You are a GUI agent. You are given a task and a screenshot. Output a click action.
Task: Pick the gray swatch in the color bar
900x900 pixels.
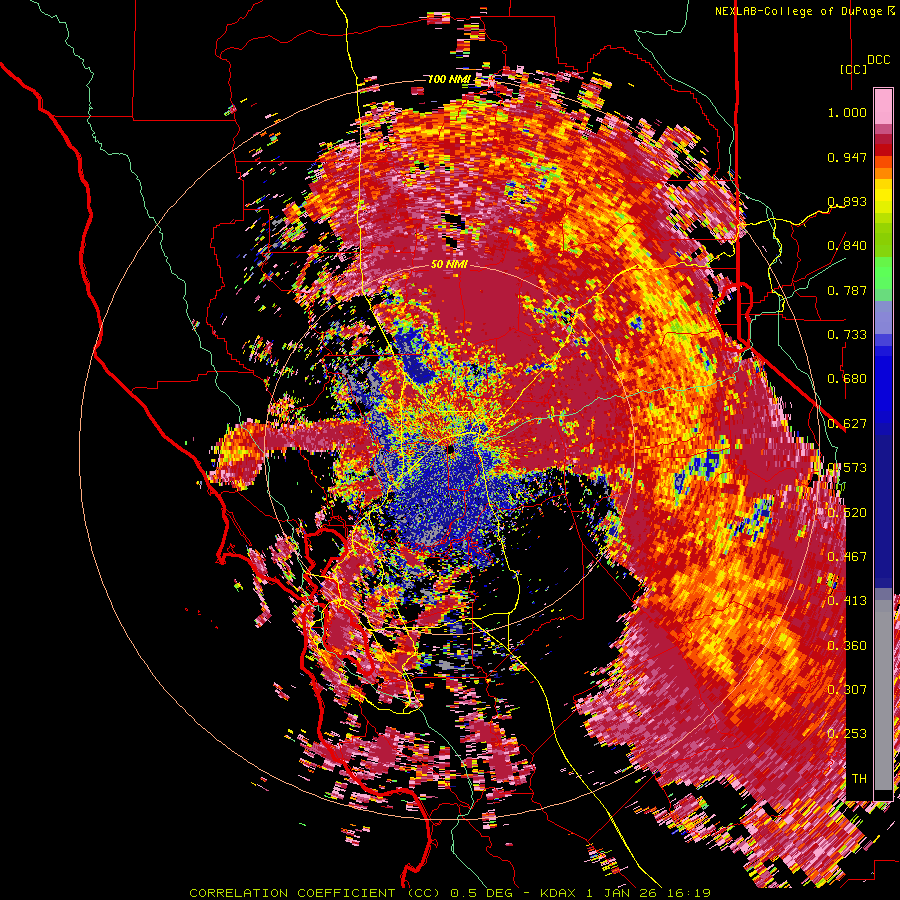pos(883,695)
